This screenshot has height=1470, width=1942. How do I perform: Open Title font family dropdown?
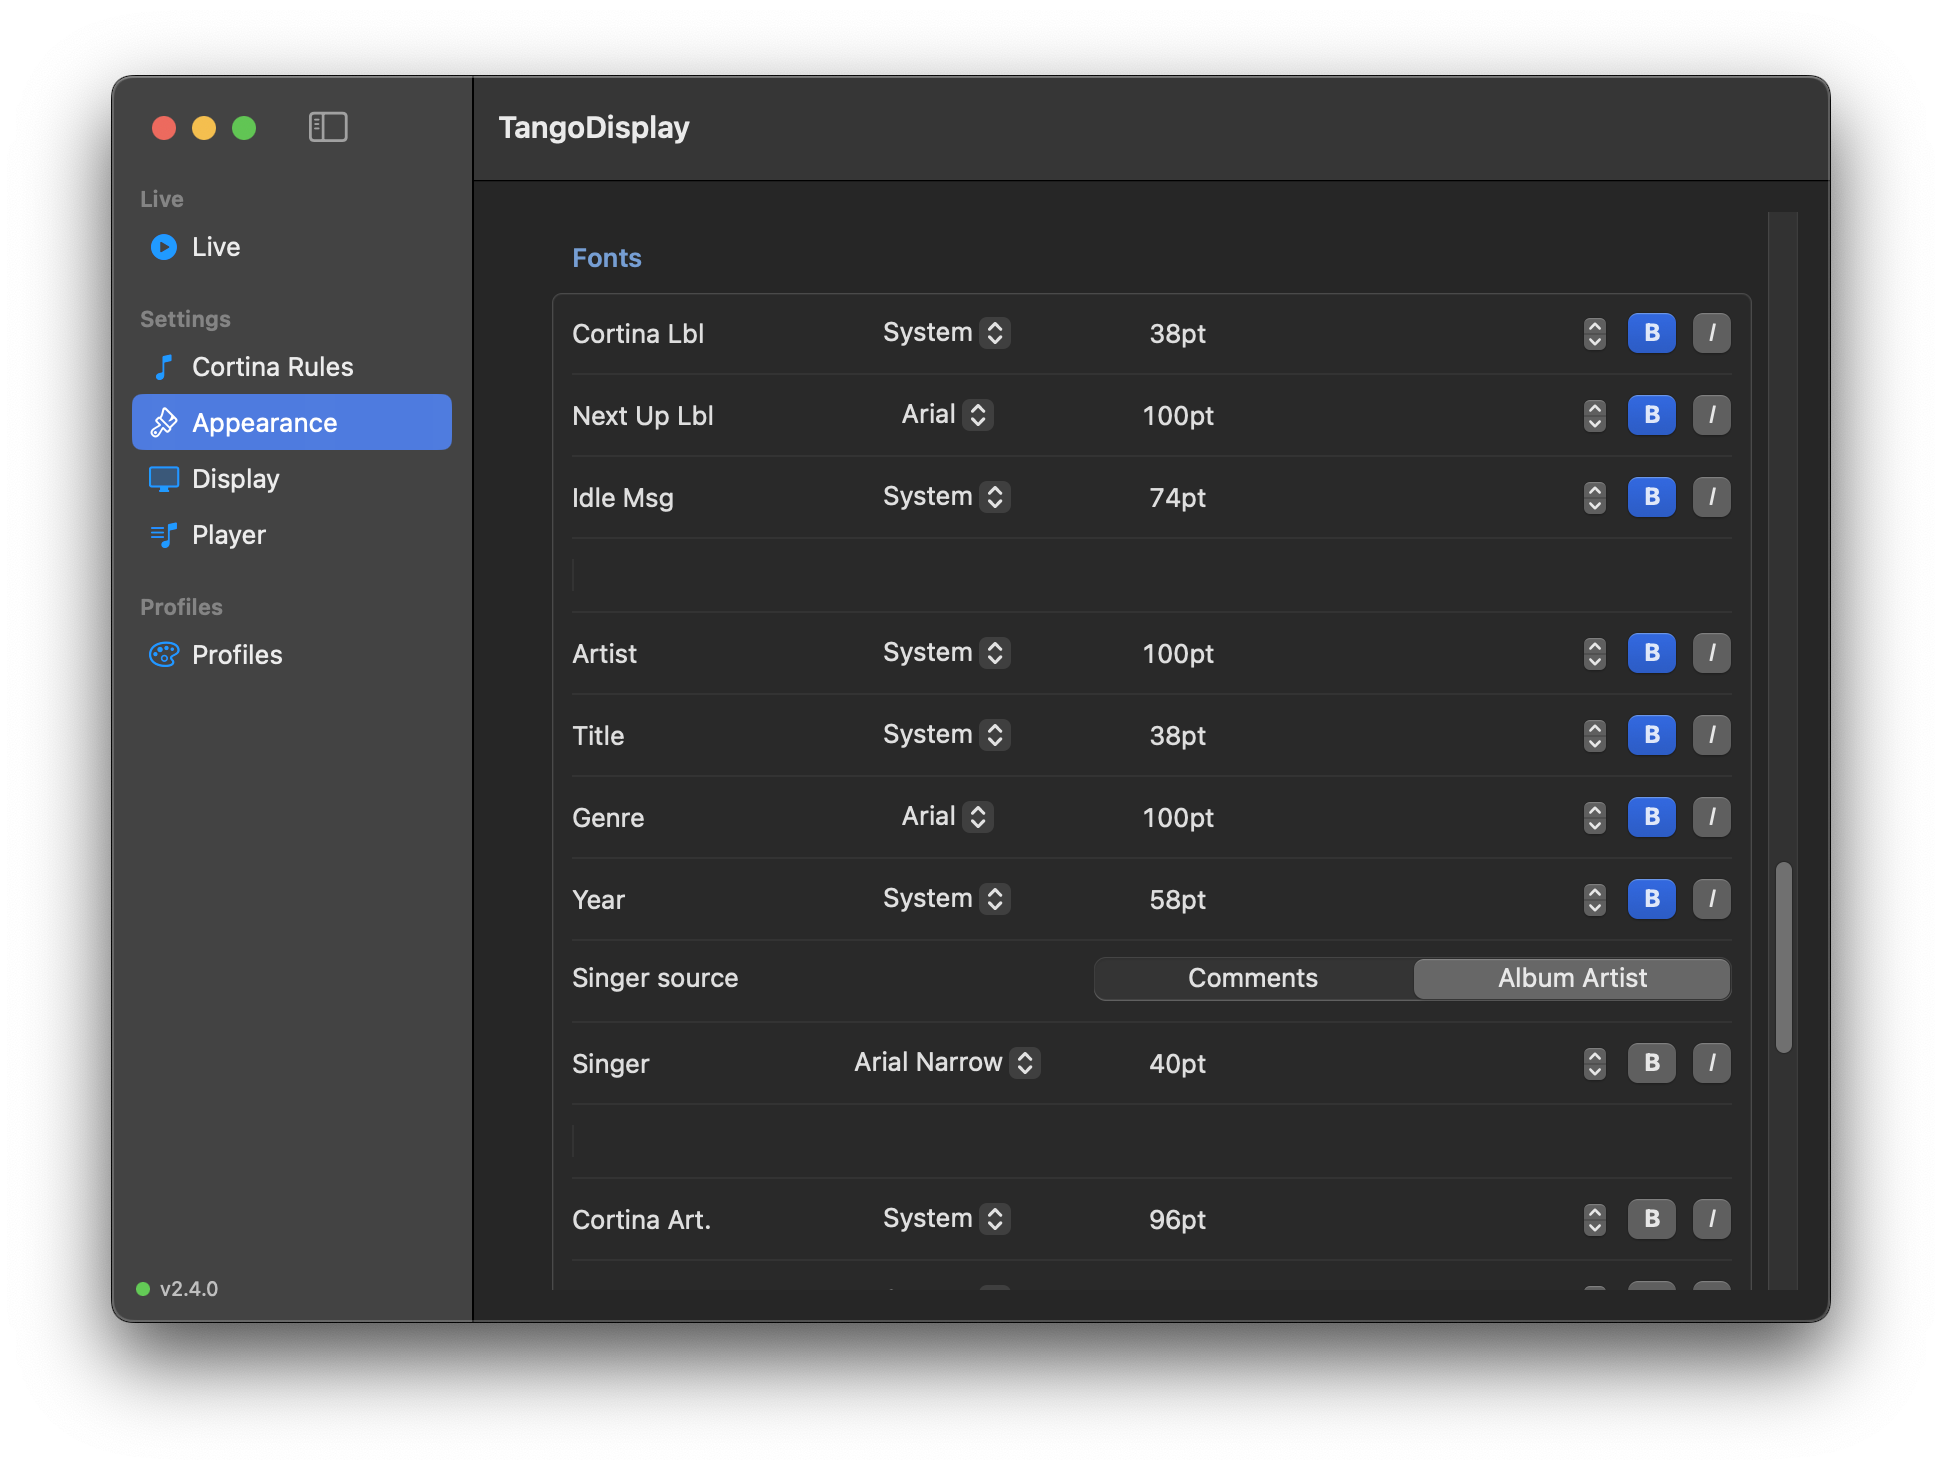pos(946,735)
